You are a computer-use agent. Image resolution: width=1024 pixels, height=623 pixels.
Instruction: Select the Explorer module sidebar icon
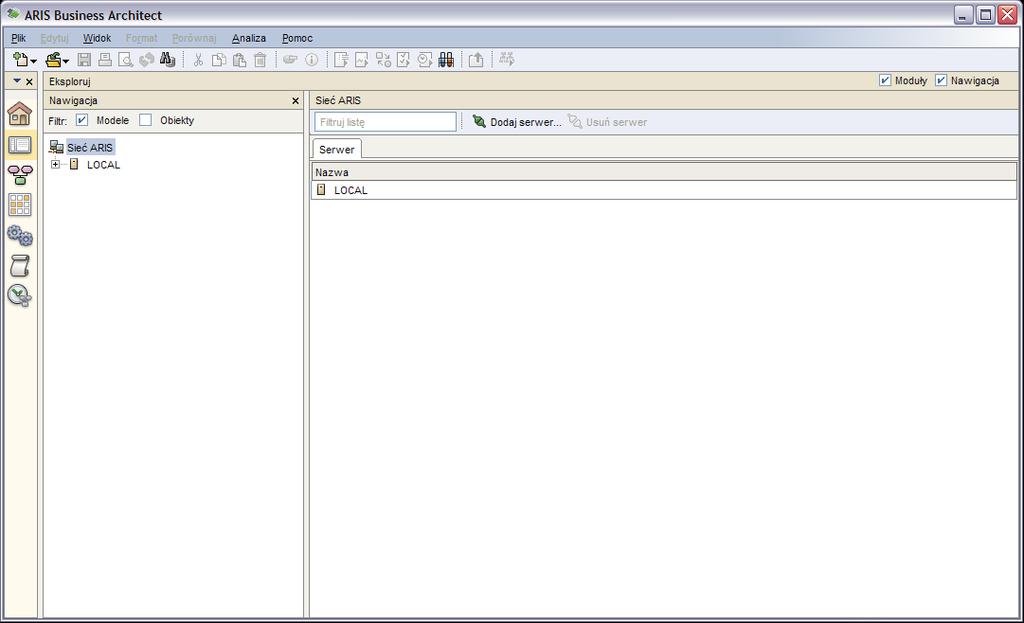coord(20,145)
